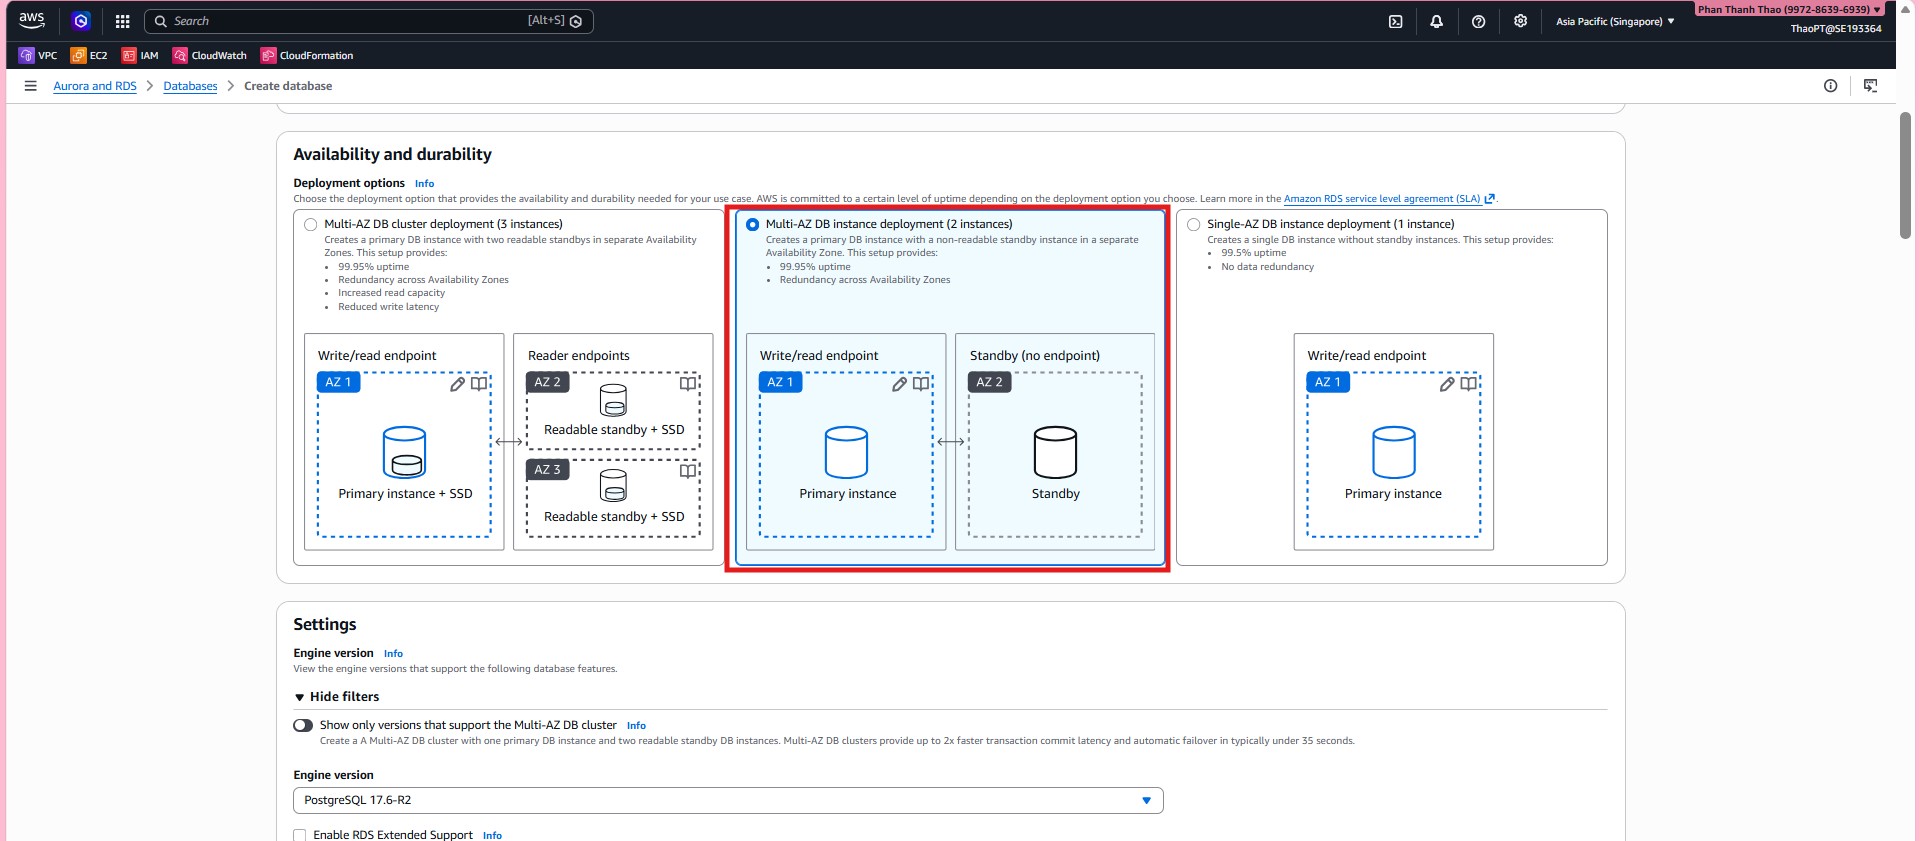Viewport: 1919px width, 841px height.
Task: Open the Support help icon
Action: tap(1478, 21)
